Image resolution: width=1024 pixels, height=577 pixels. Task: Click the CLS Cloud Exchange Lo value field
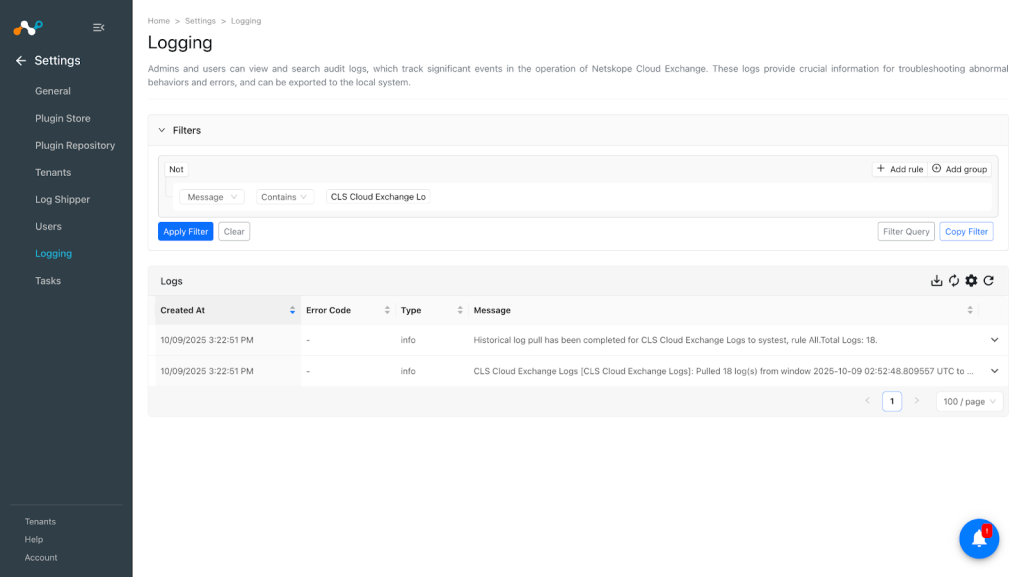pos(378,197)
